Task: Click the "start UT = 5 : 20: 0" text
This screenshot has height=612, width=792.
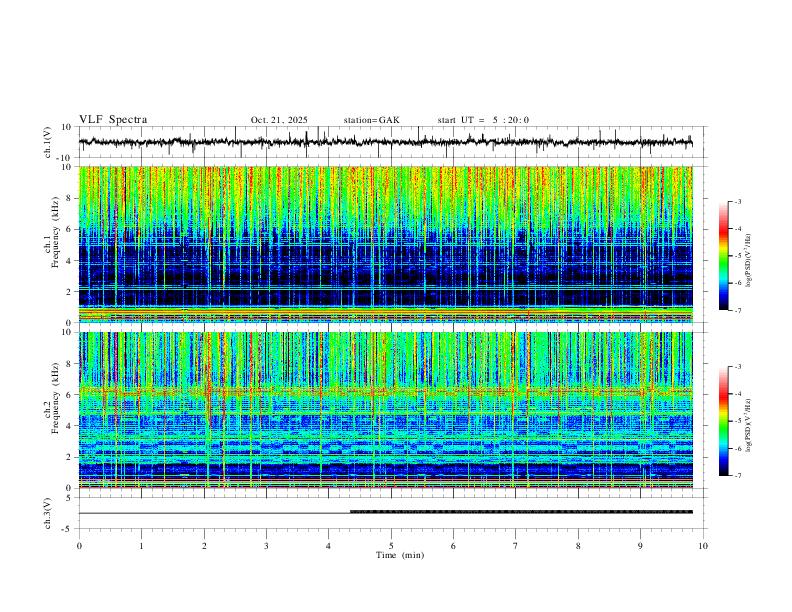Action: (483, 120)
